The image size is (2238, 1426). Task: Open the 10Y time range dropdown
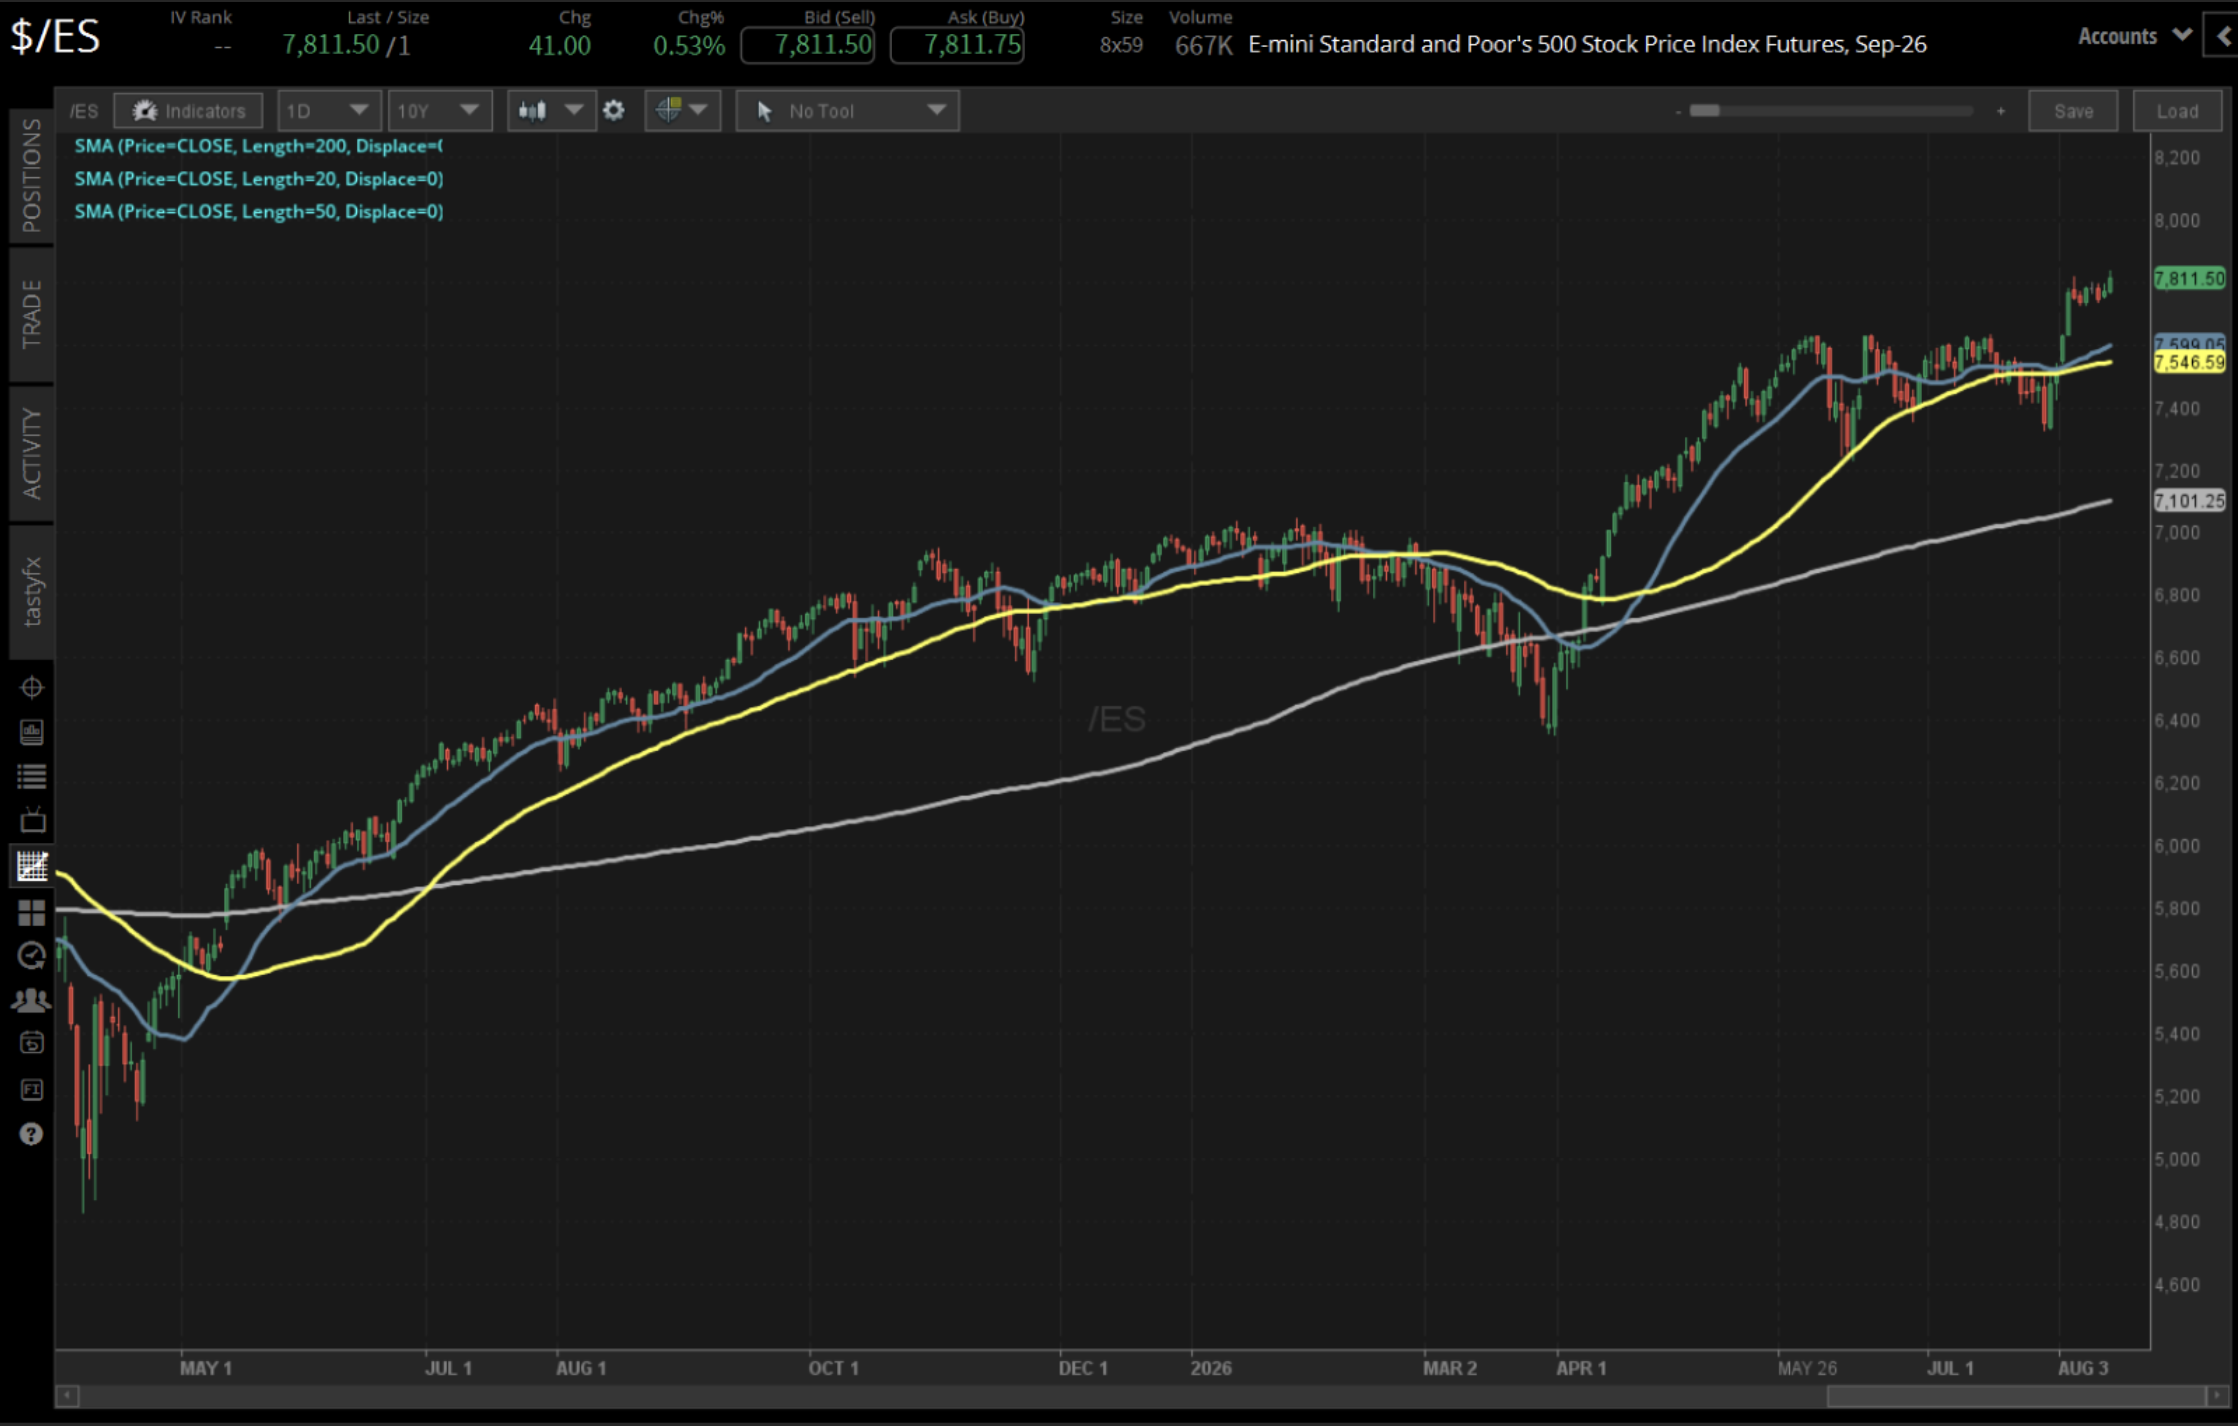coord(439,111)
